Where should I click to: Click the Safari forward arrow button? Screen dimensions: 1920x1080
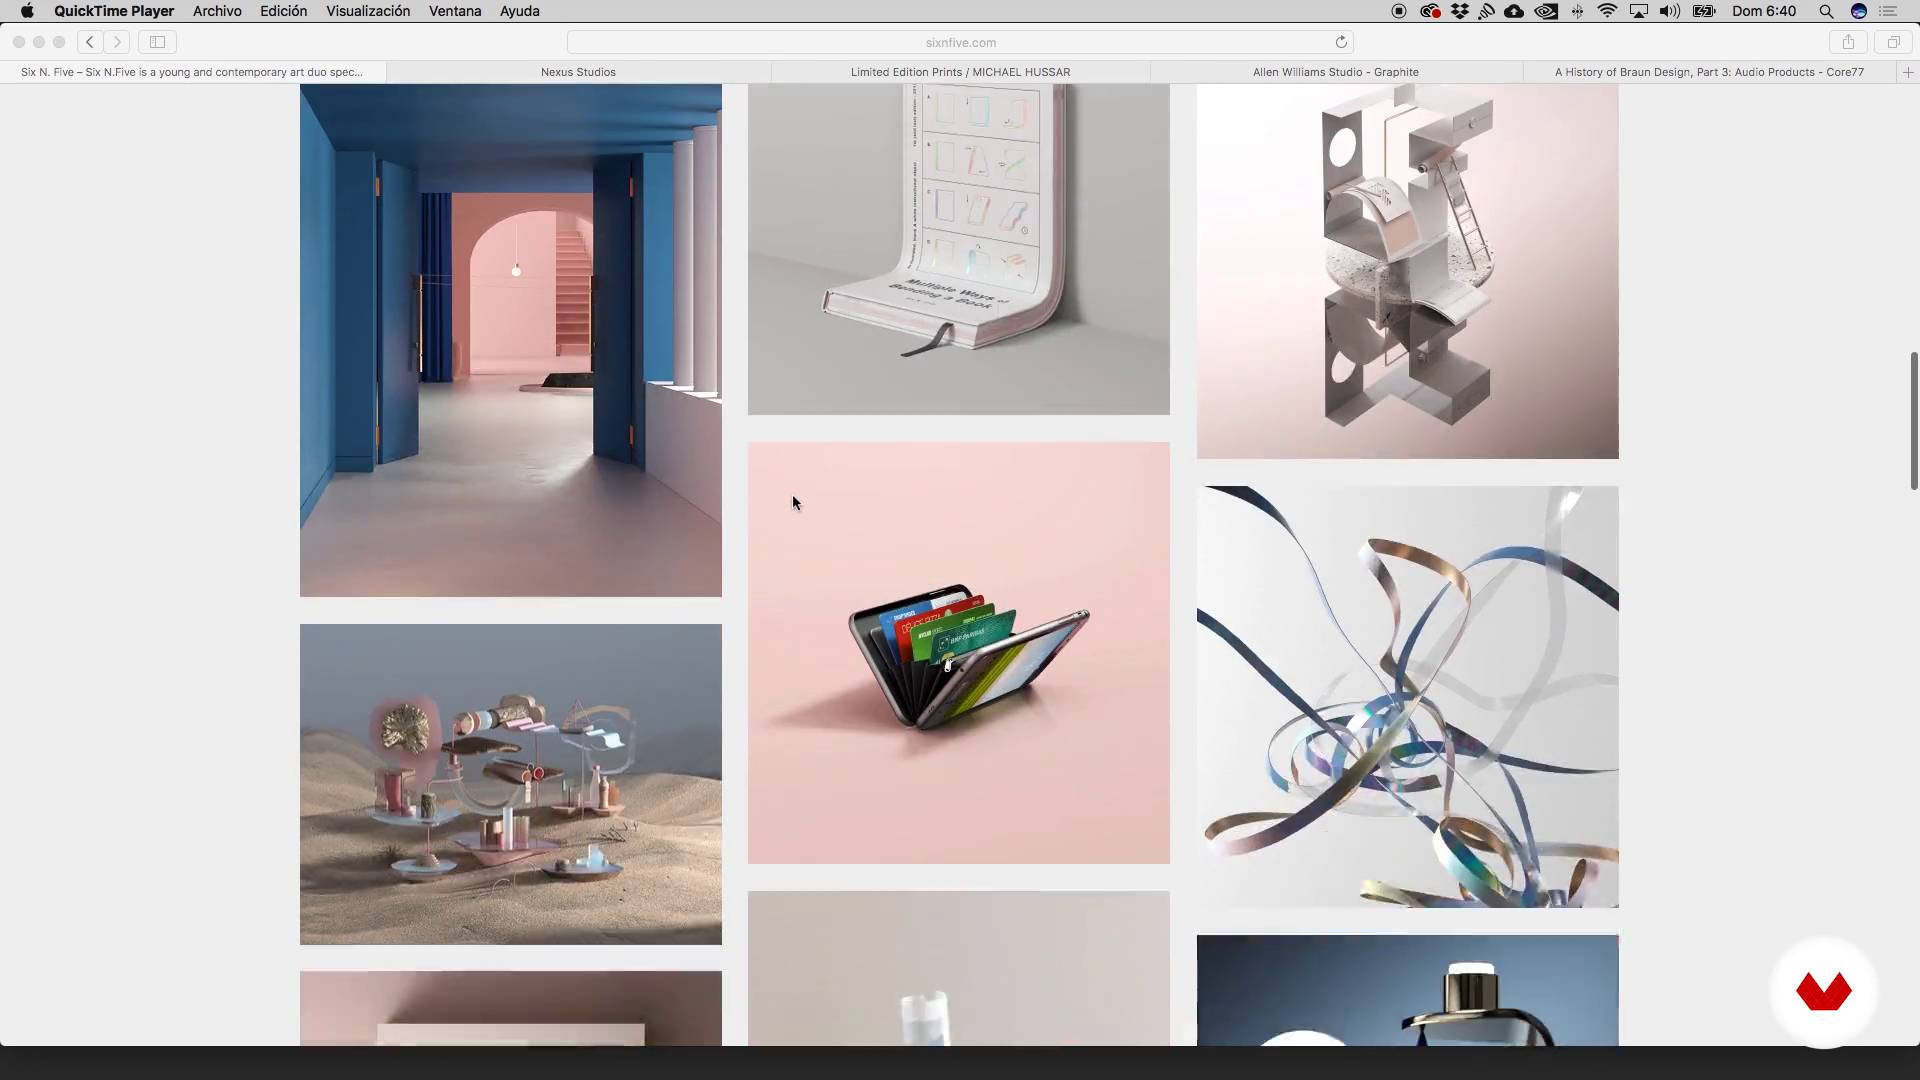pos(117,42)
